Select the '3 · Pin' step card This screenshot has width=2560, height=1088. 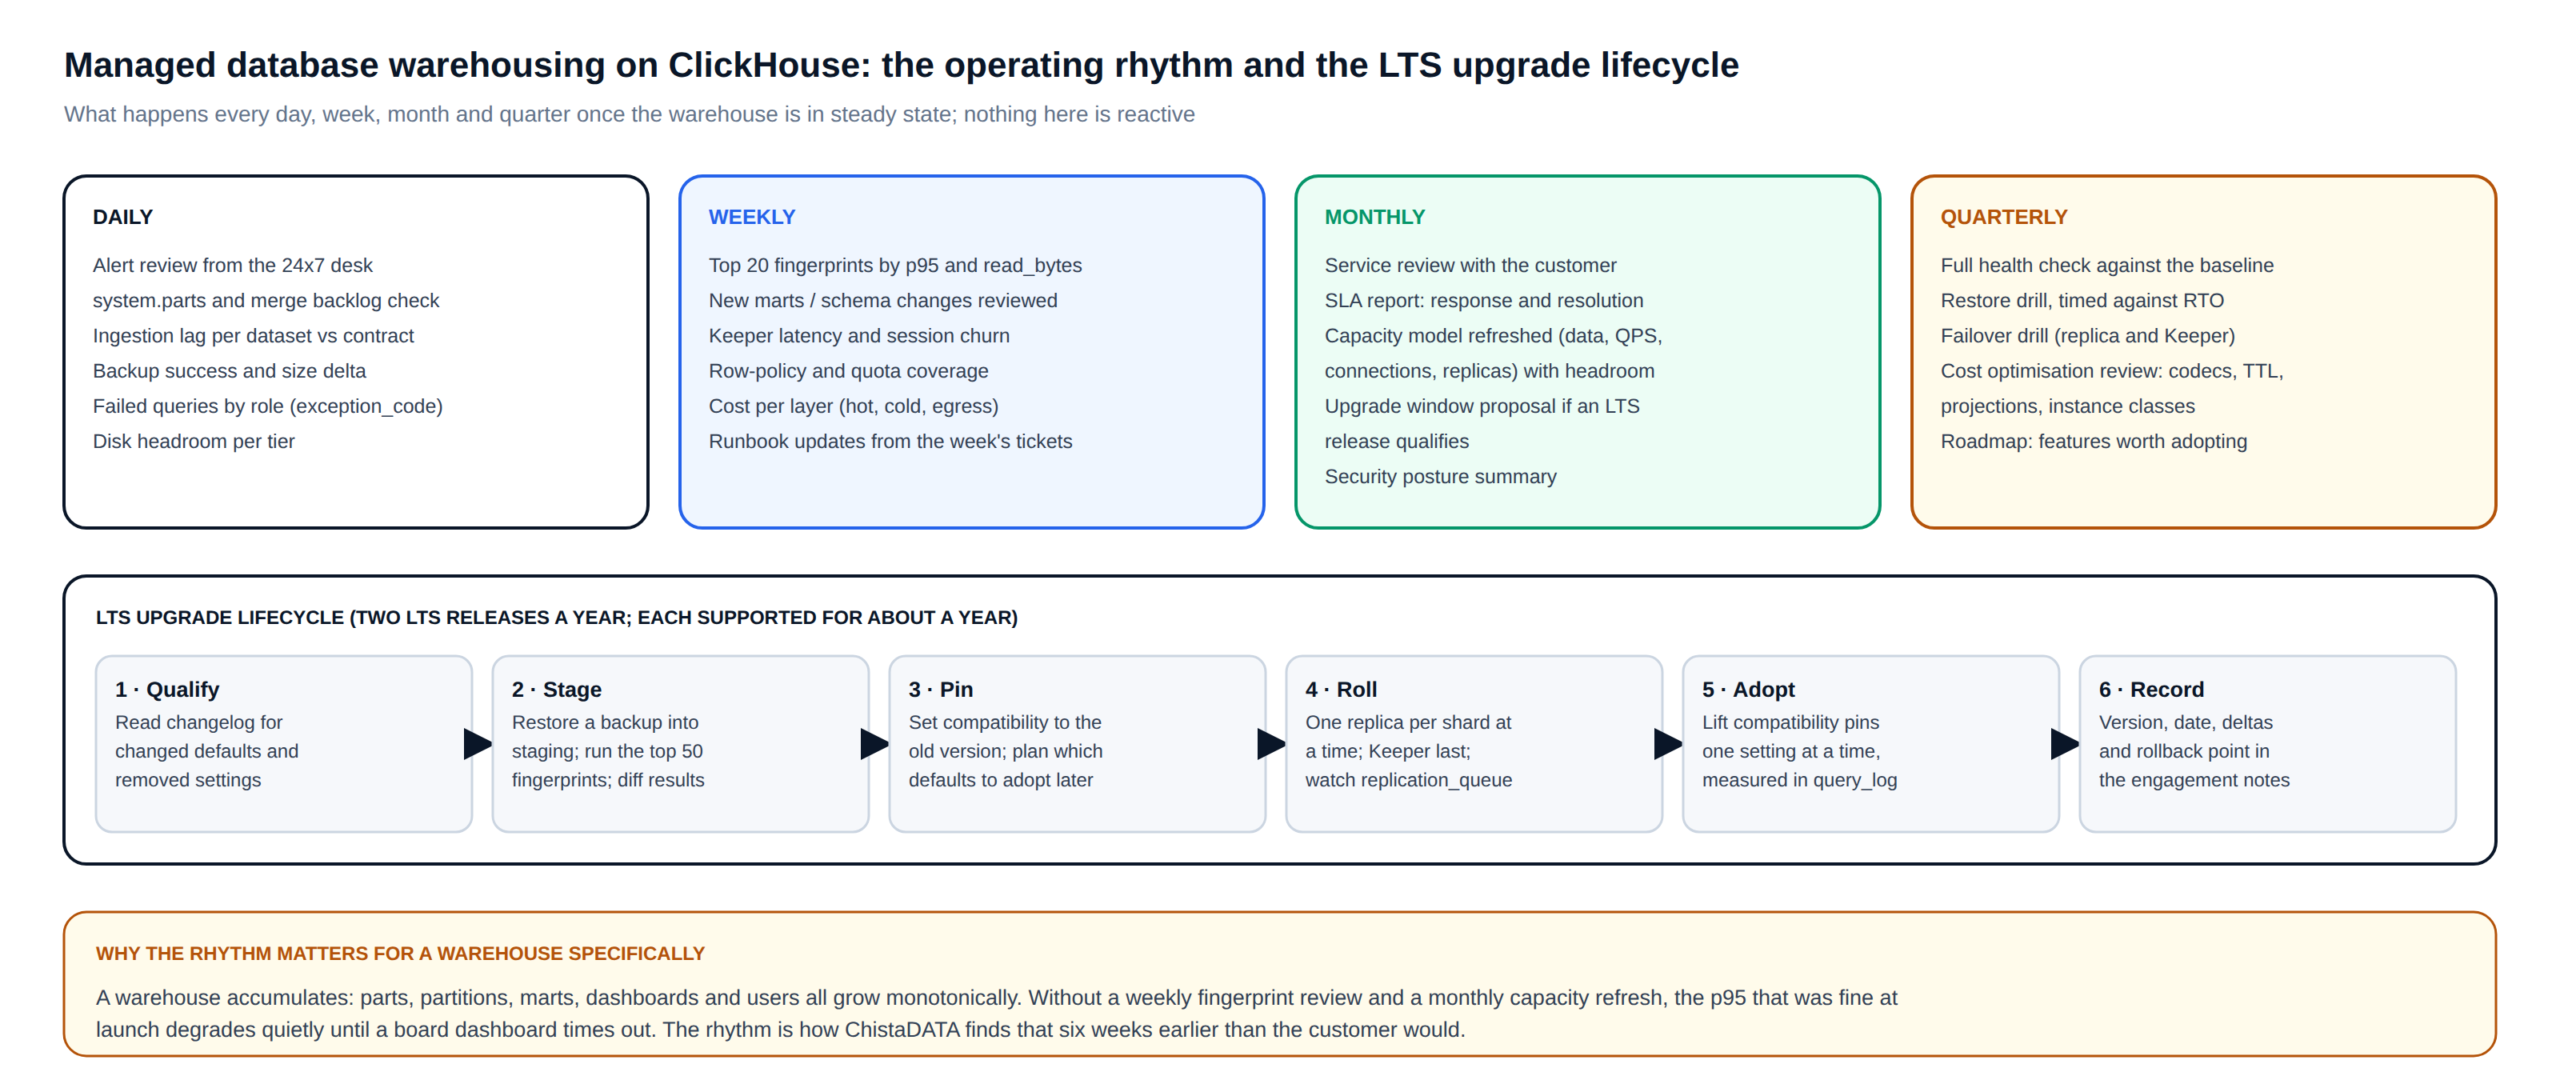1077,743
